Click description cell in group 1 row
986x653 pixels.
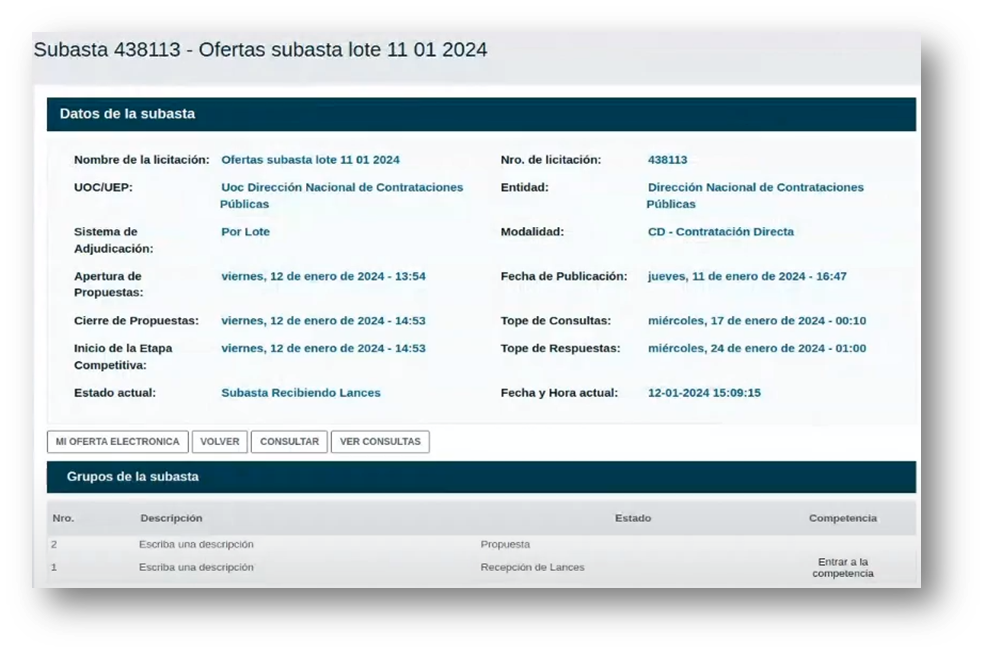click(x=196, y=567)
